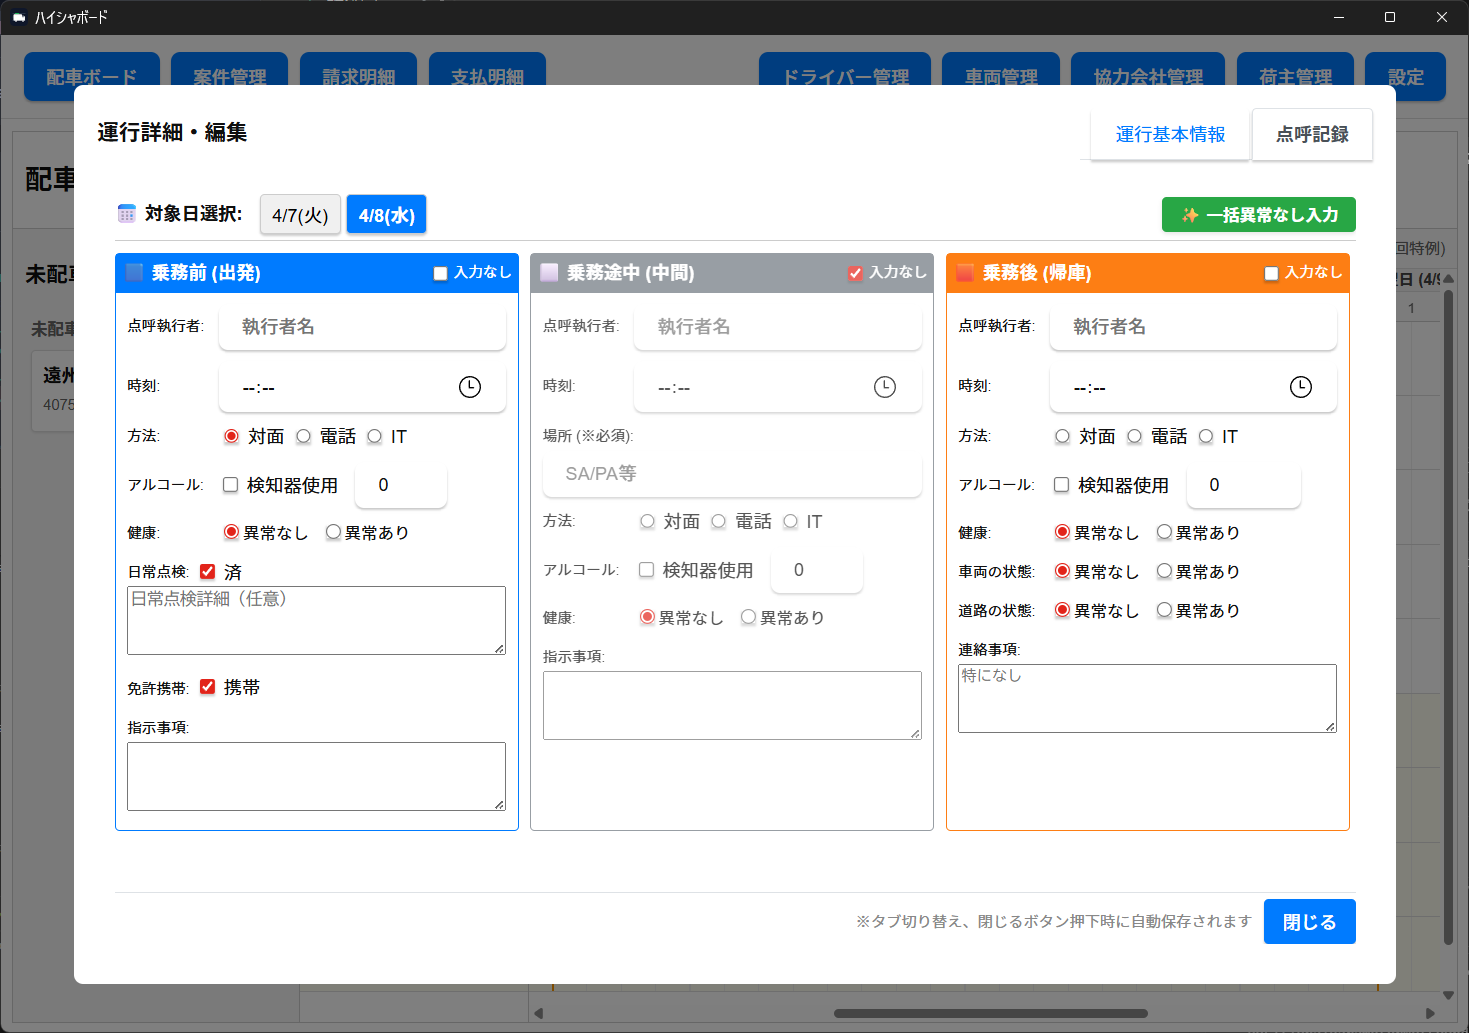Enable 検知器使用 checkbox in 乗務前 panel

230,485
